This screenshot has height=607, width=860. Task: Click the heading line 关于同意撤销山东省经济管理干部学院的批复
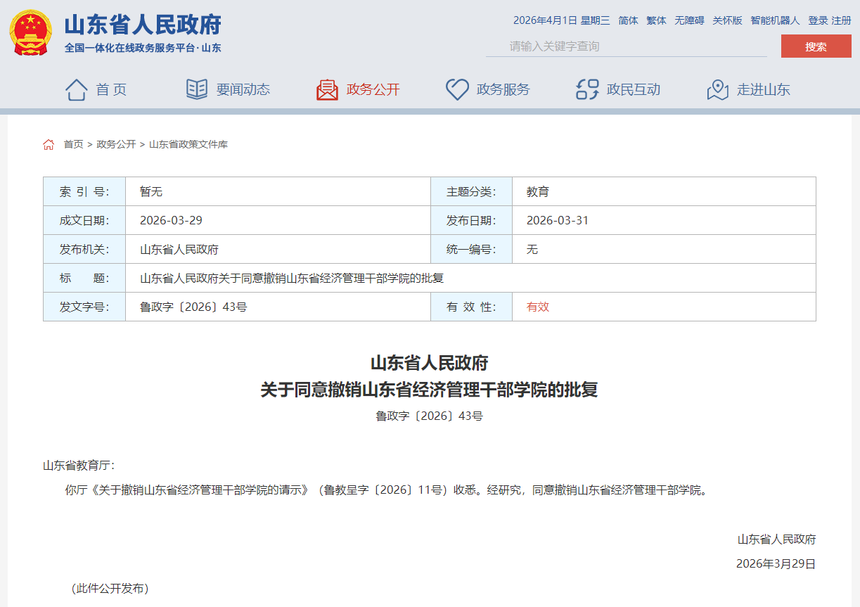pyautogui.click(x=429, y=390)
